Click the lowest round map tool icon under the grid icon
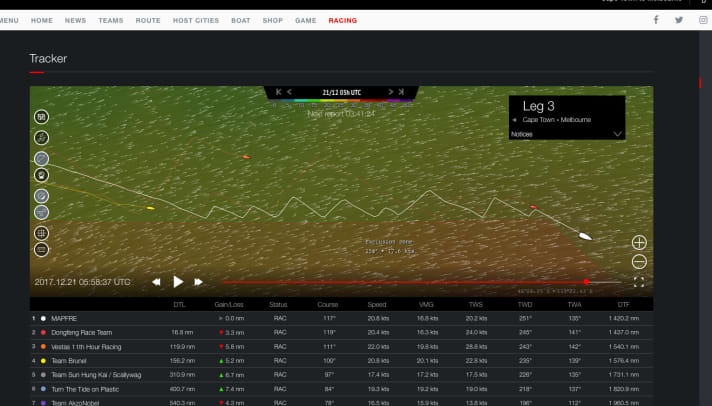The width and height of the screenshot is (712, 406). pyautogui.click(x=41, y=249)
